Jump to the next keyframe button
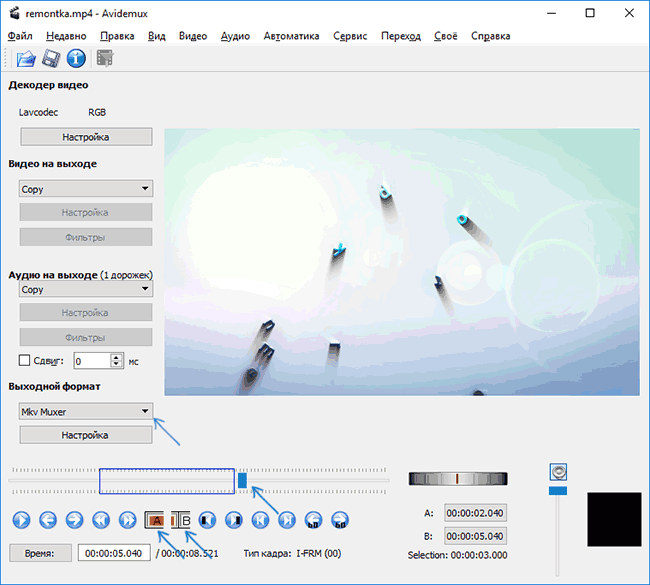Viewport: 650px width, 585px height. (x=128, y=520)
